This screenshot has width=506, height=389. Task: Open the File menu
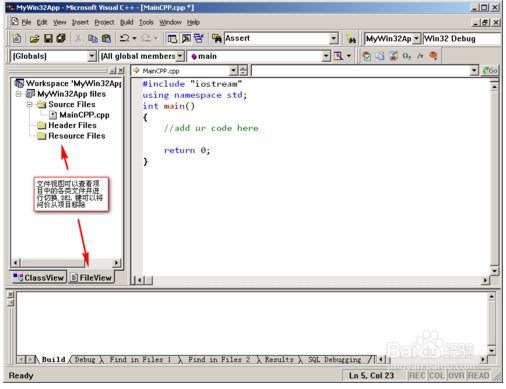(x=26, y=22)
